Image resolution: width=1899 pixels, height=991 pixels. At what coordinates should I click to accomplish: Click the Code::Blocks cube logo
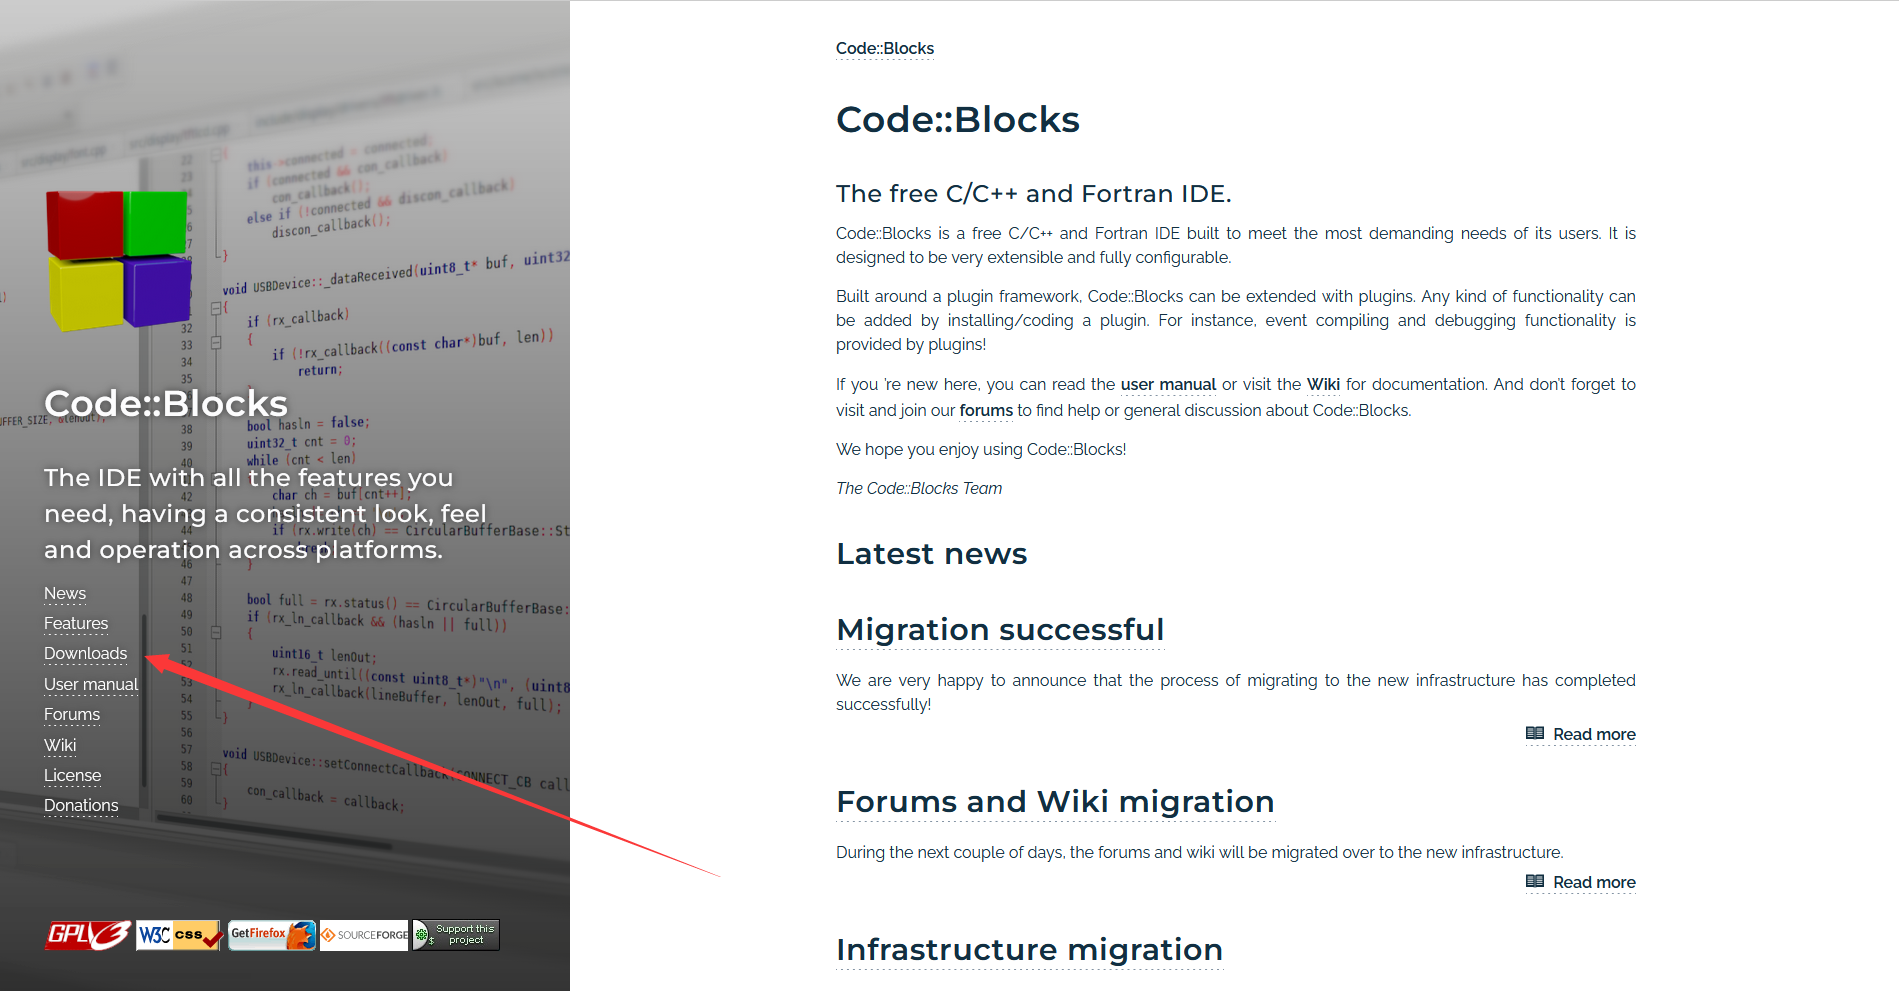pyautogui.click(x=118, y=260)
